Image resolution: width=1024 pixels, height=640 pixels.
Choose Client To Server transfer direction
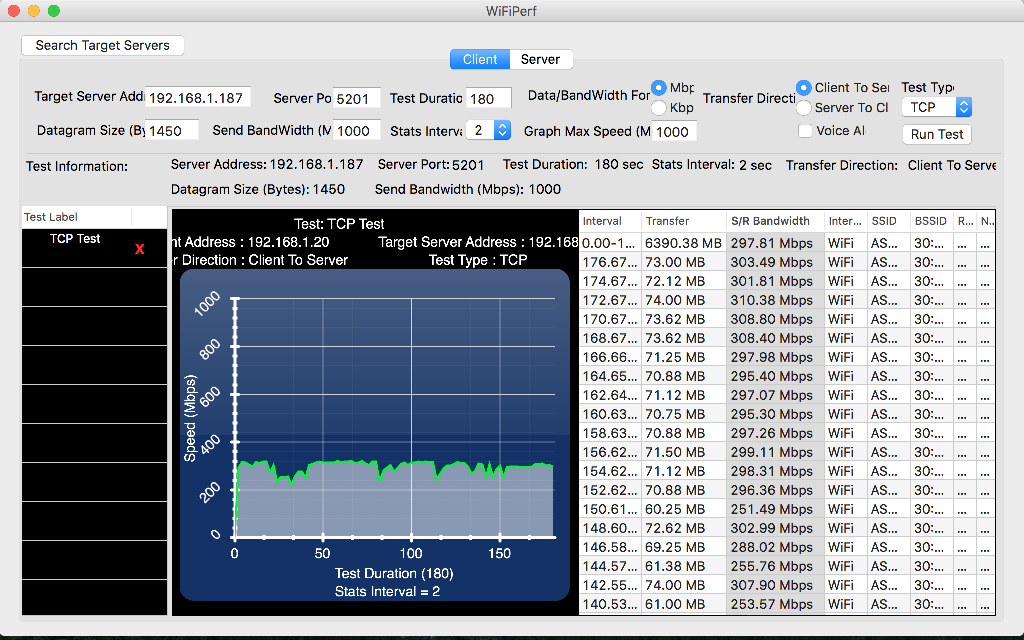coord(804,88)
